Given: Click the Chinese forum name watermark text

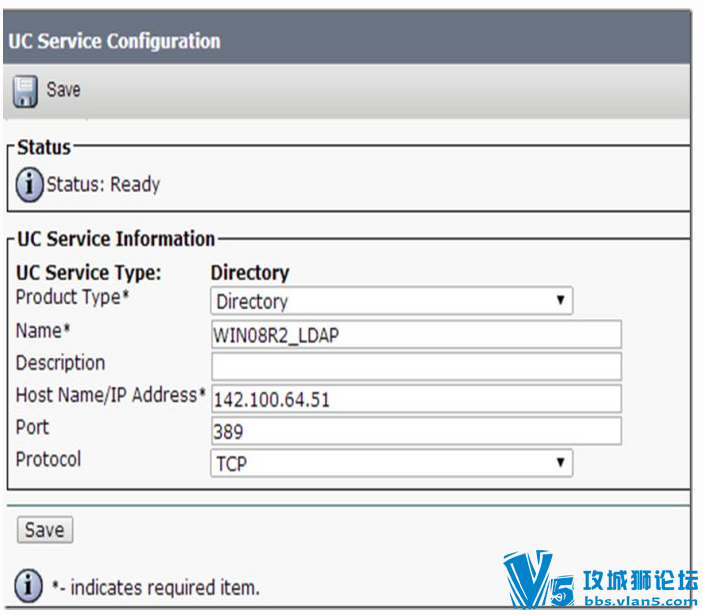Looking at the screenshot, I should tap(640, 580).
